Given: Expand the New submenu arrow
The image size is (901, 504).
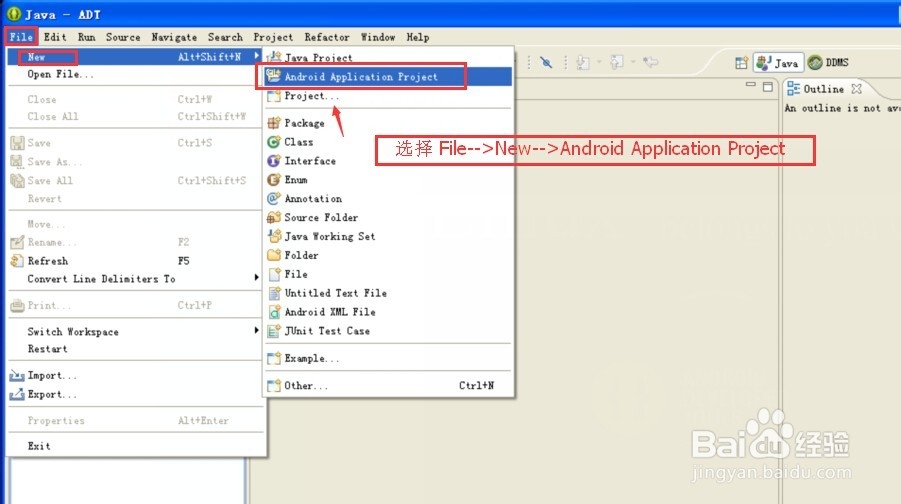Looking at the screenshot, I should [256, 56].
